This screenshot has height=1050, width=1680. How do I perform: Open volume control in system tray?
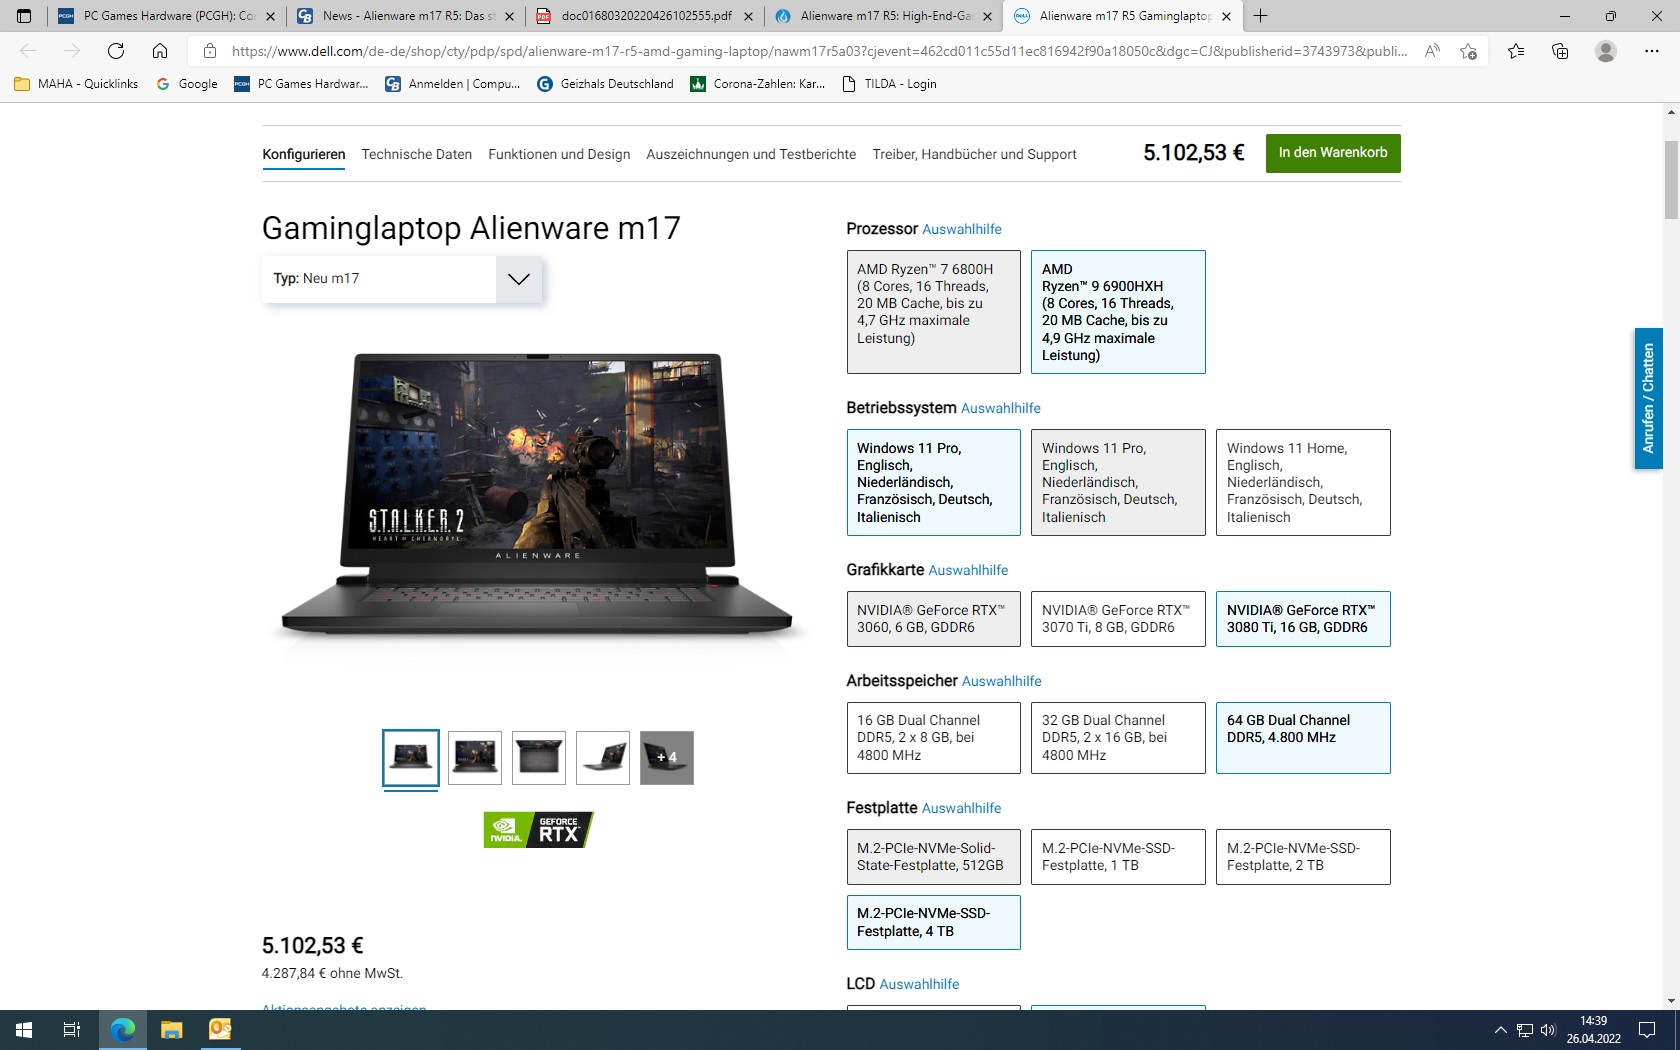(1548, 1030)
